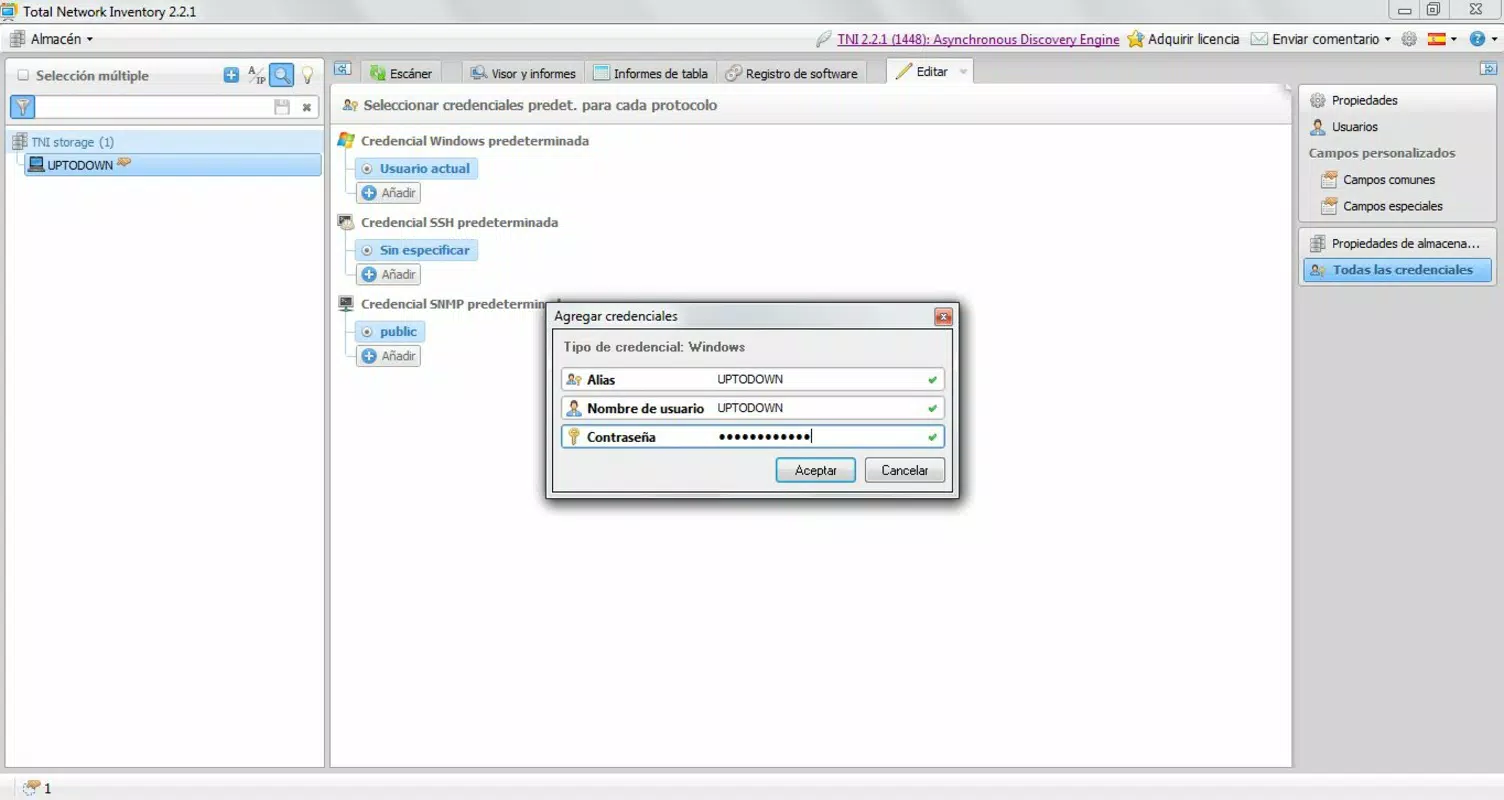Open the Enviar comentario dropdown arrow
1504x800 pixels.
pyautogui.click(x=1388, y=40)
